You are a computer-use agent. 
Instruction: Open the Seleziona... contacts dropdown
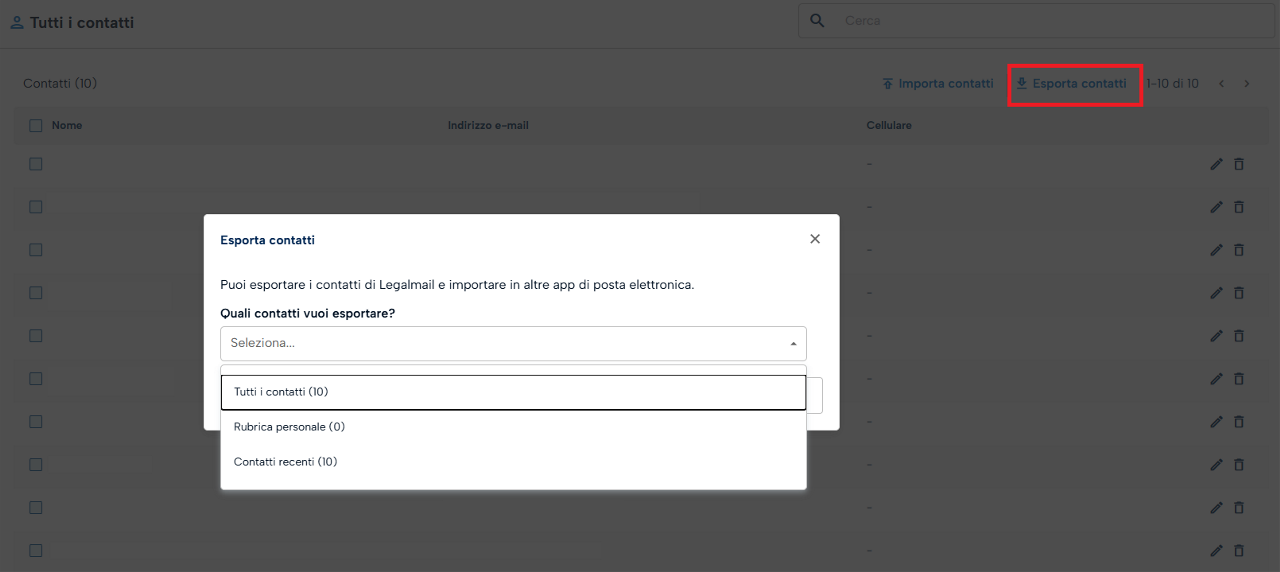[x=513, y=343]
